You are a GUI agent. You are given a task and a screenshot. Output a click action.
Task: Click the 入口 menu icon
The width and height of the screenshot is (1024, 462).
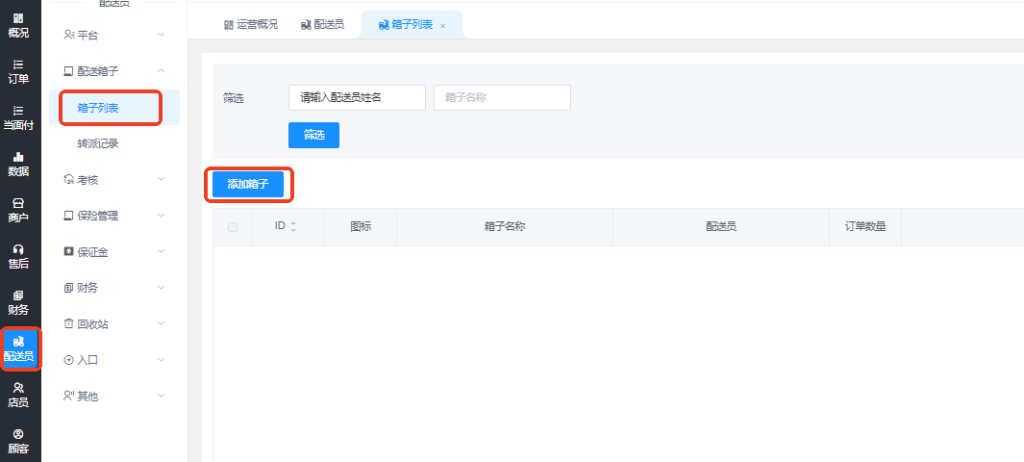pyautogui.click(x=68, y=359)
